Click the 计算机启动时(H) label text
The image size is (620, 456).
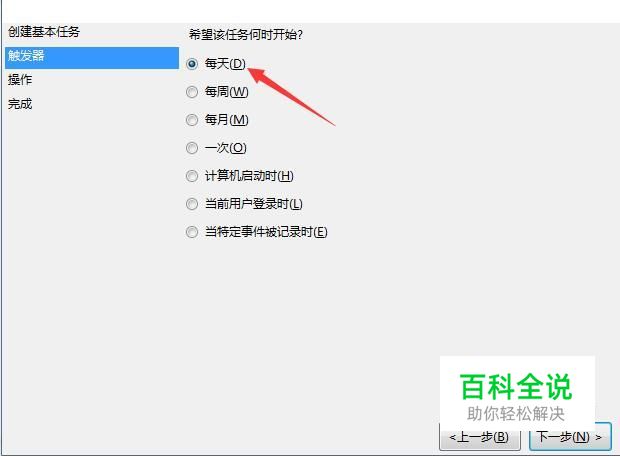coord(249,176)
